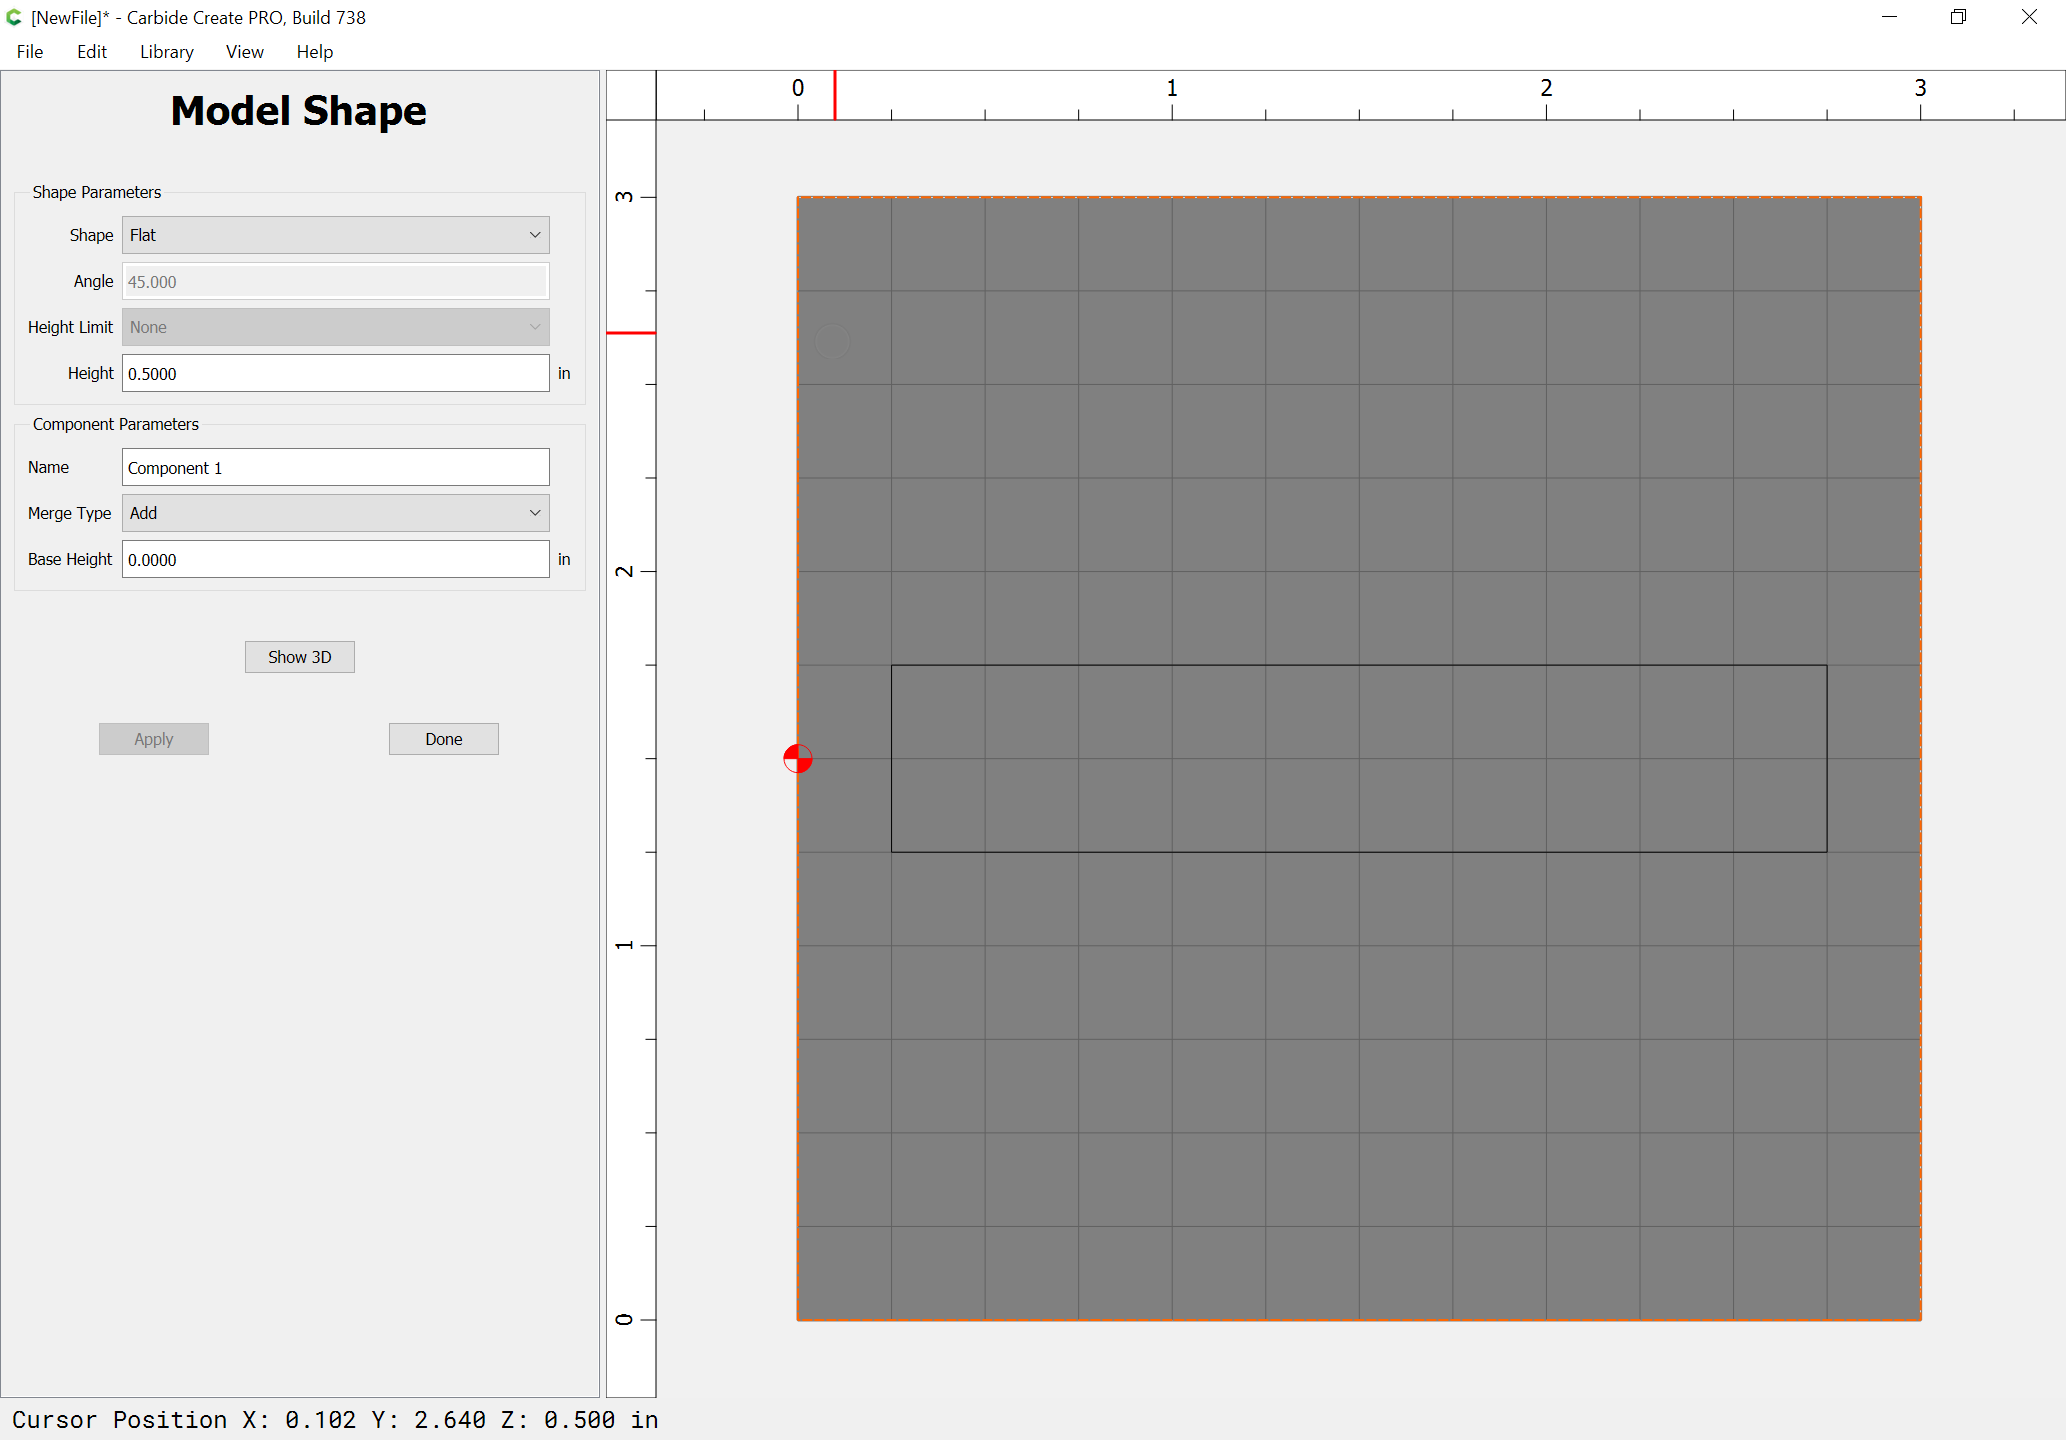Expand the Merge Type dropdown set to Add

point(336,513)
